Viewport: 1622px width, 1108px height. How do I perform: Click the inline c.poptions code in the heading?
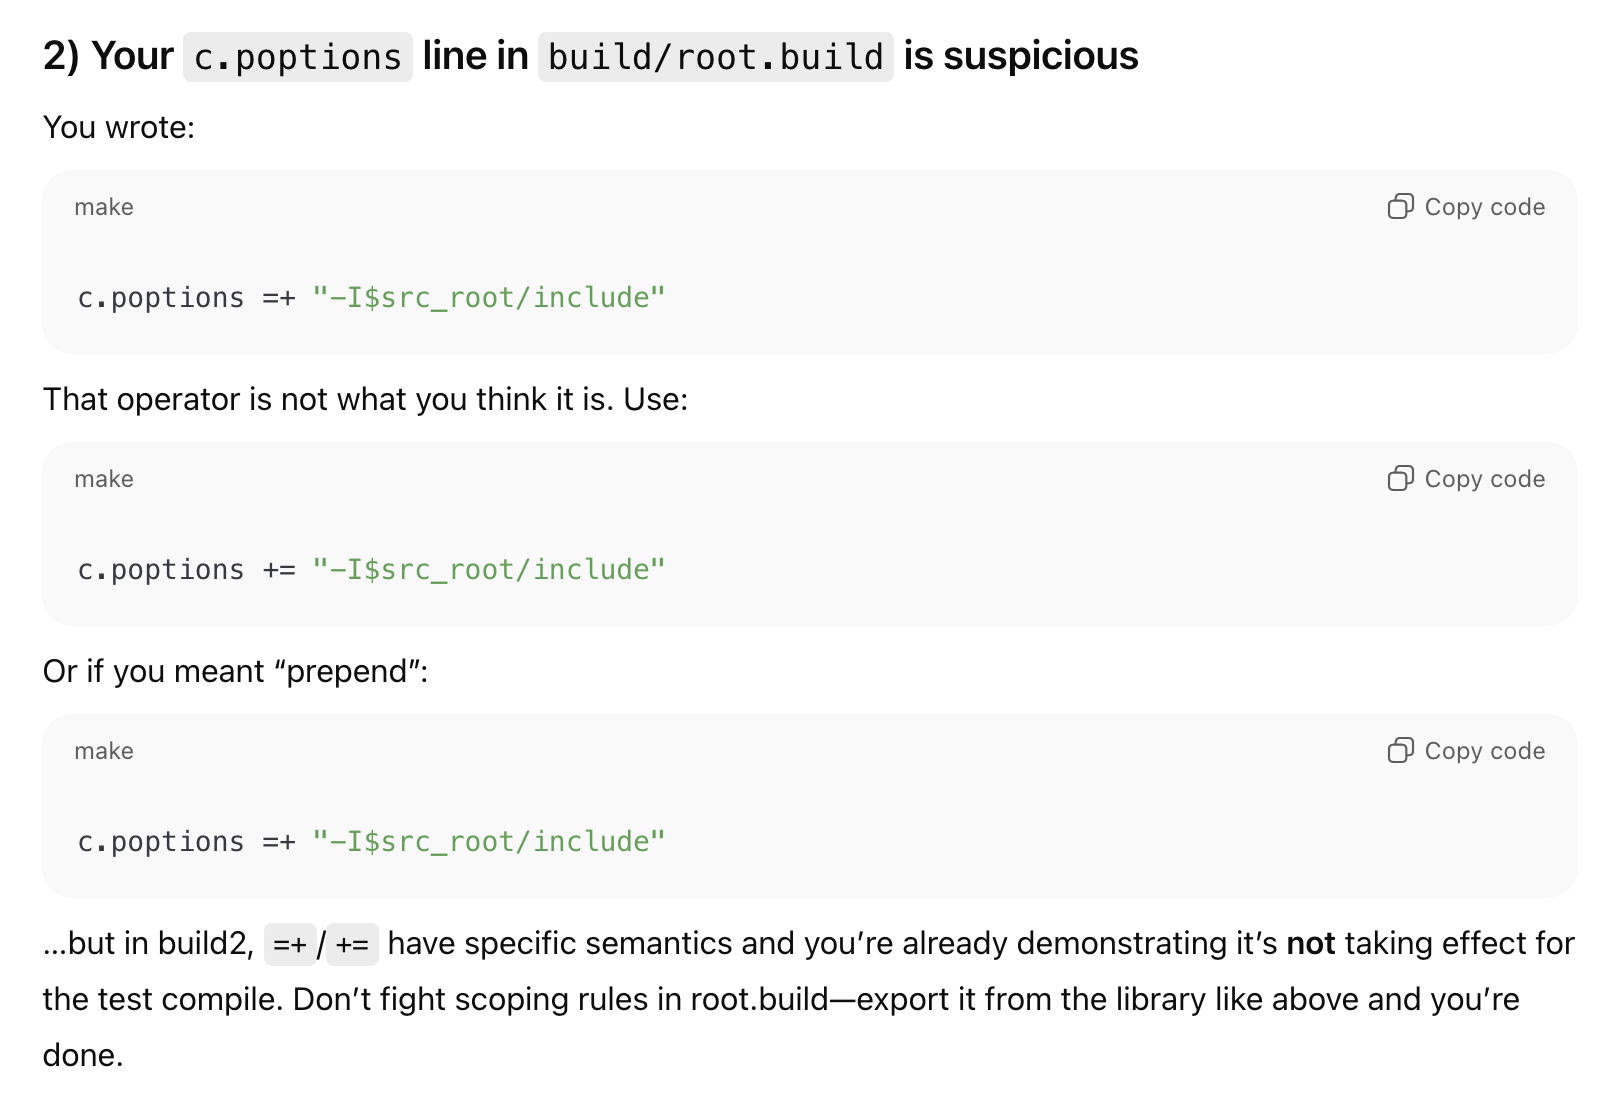(x=297, y=57)
